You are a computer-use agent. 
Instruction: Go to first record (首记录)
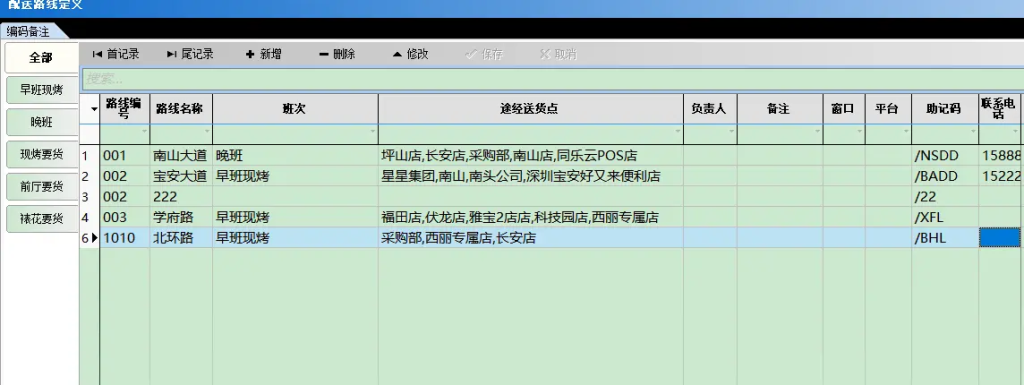[116, 54]
